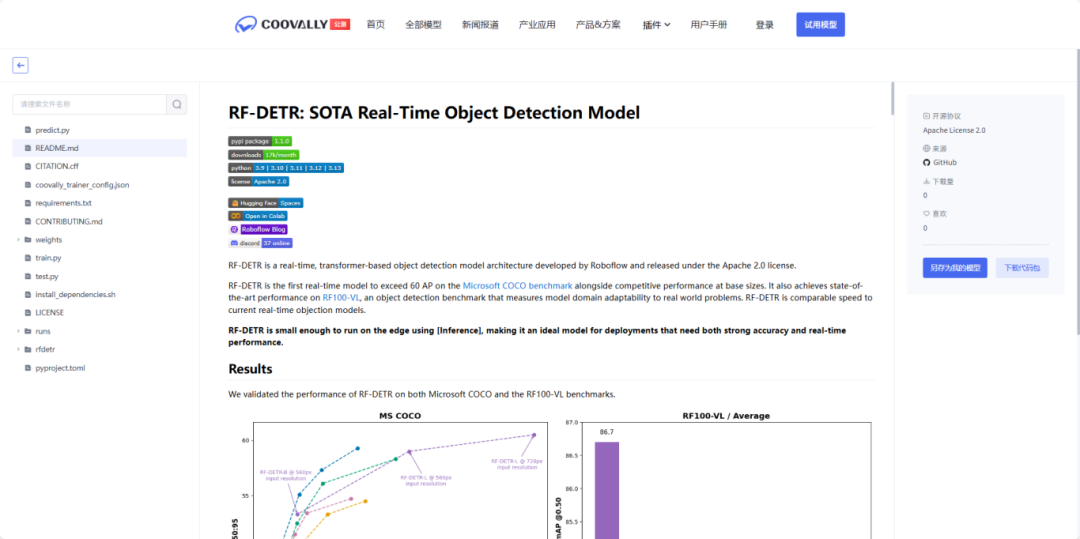The height and width of the screenshot is (539, 1080).
Task: Click the file icon beside README.md
Action: click(x=28, y=148)
